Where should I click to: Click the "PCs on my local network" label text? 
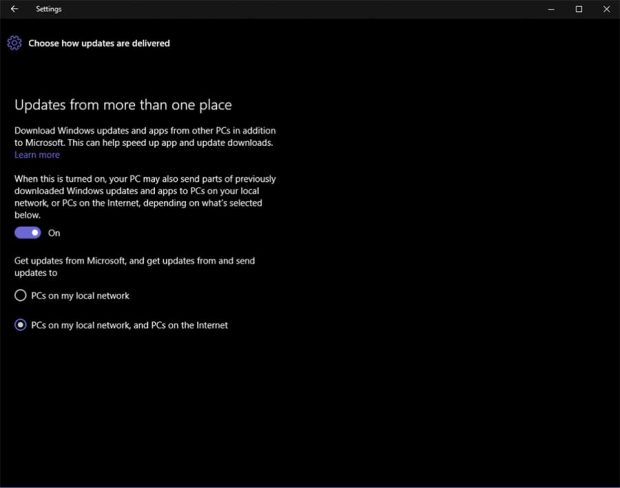pyautogui.click(x=81, y=296)
